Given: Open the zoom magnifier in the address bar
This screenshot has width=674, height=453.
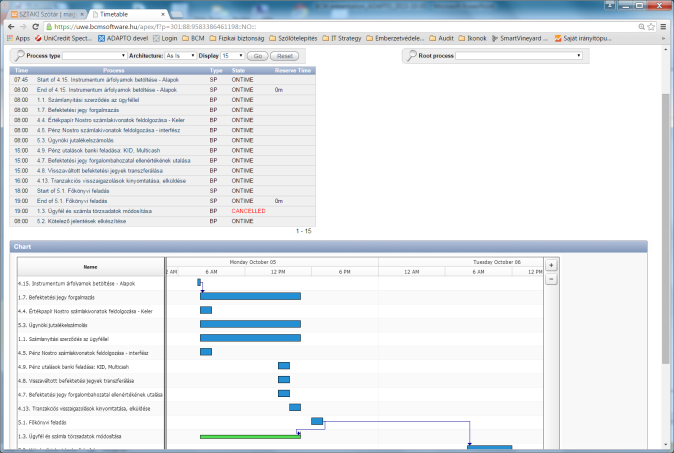Looking at the screenshot, I should pos(641,27).
